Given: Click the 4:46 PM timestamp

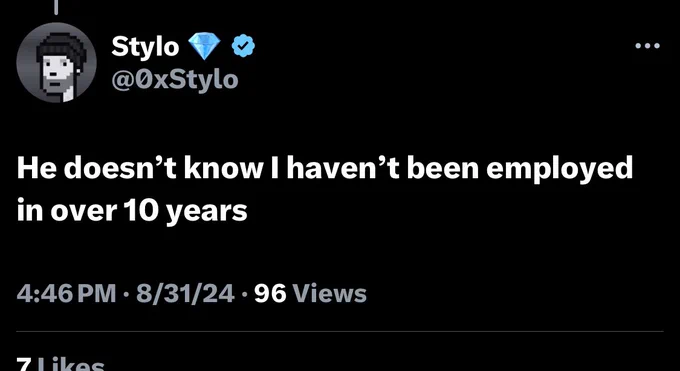Looking at the screenshot, I should click(66, 293).
